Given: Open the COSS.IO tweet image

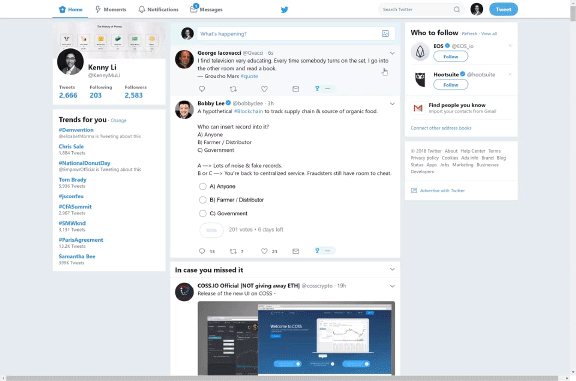Looking at the screenshot, I should tap(296, 338).
